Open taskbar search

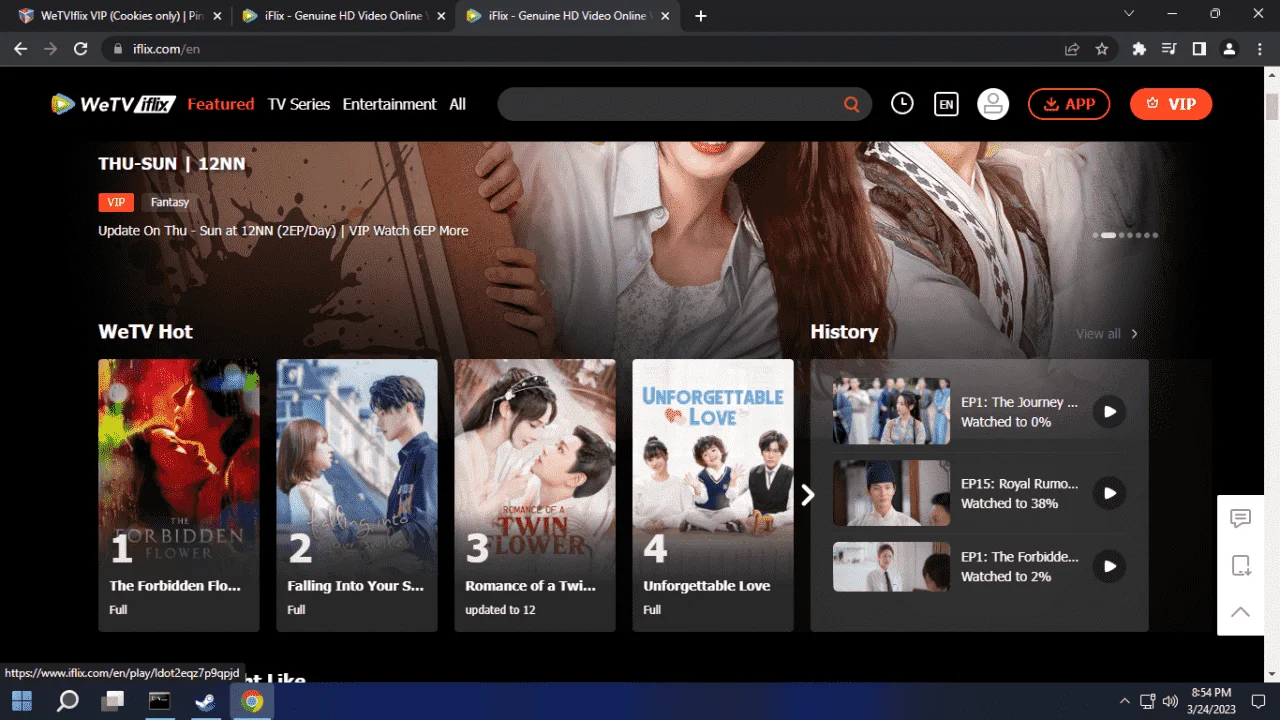(68, 701)
